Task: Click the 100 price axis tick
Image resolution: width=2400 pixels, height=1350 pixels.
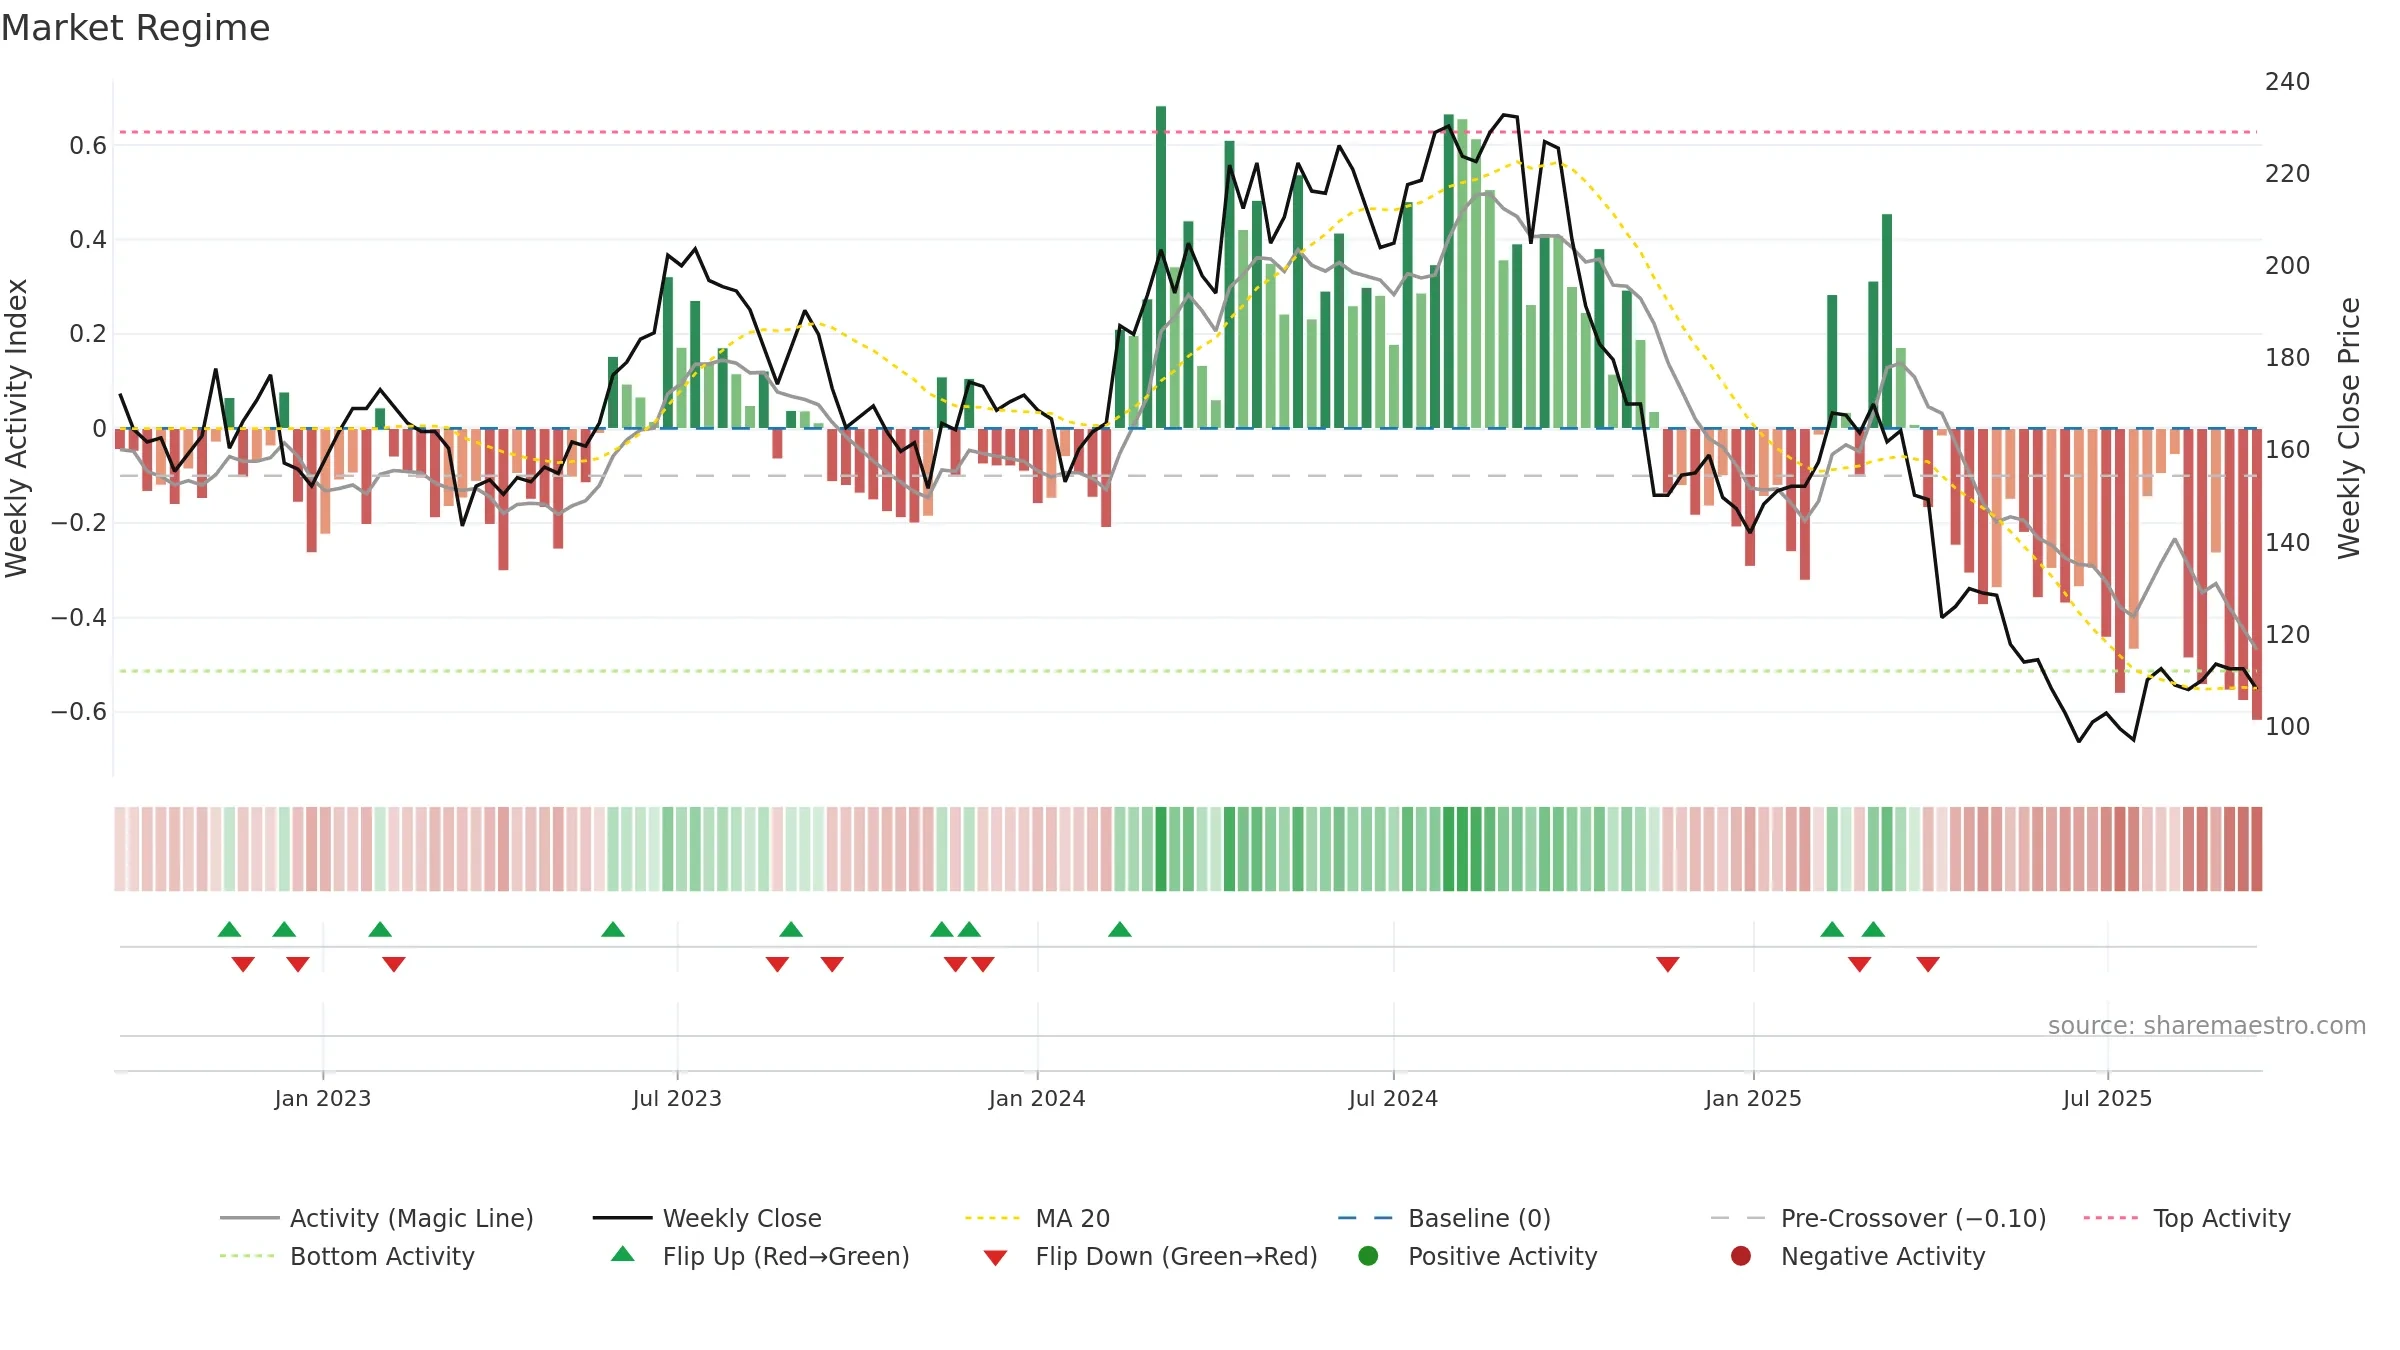Action: click(x=2287, y=726)
